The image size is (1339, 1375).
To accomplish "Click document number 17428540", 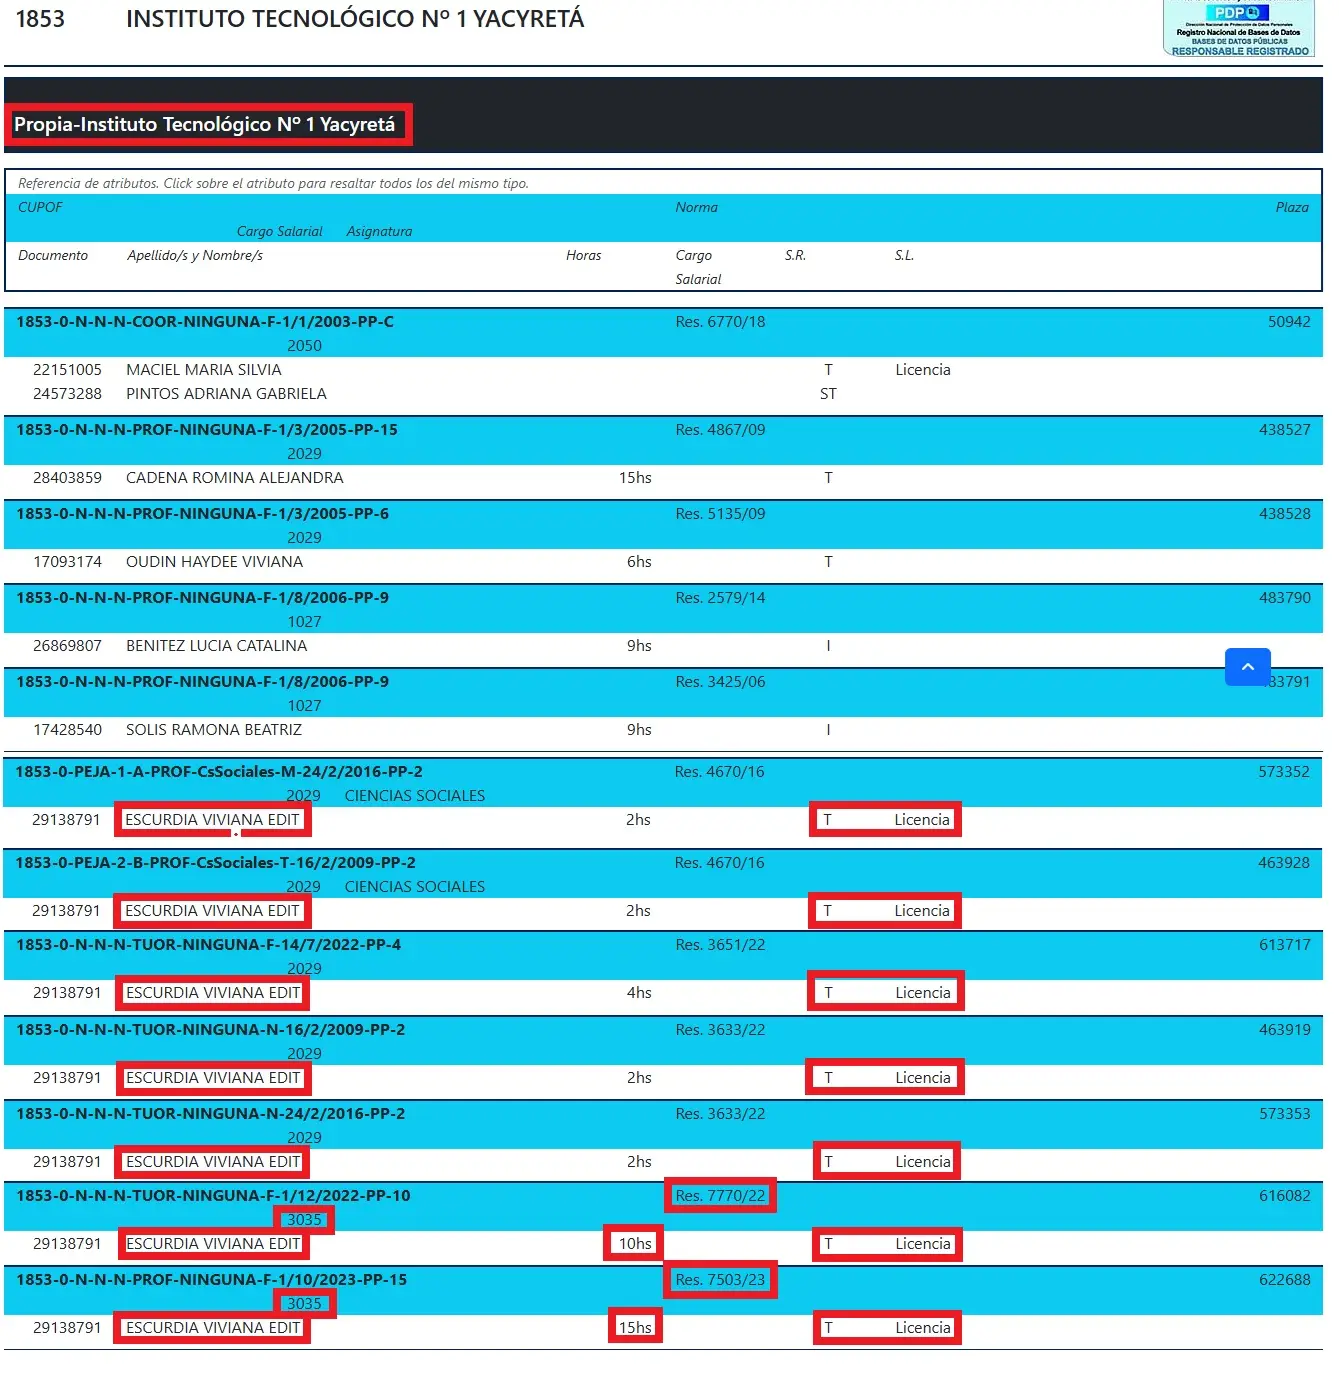I will tap(67, 730).
